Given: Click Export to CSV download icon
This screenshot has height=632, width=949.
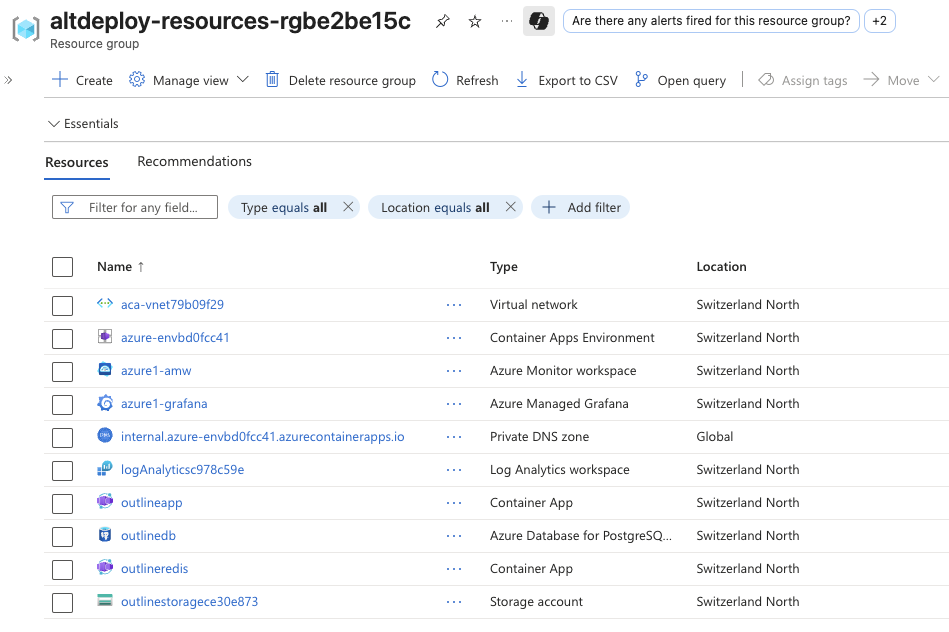Looking at the screenshot, I should pos(522,79).
